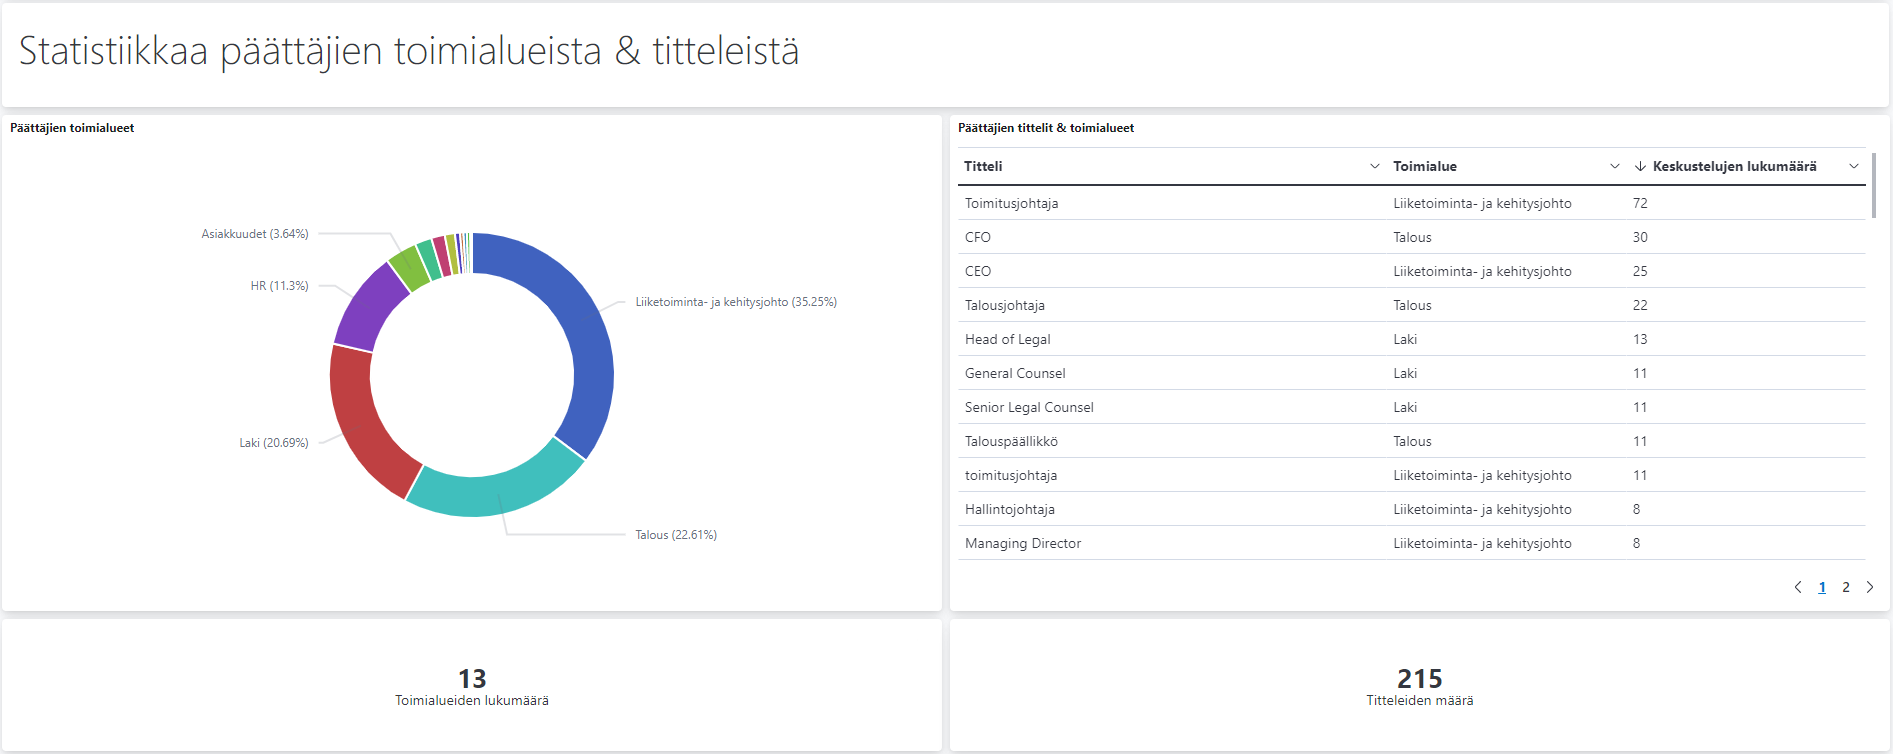Open the Toimialue column dropdown chevron

tap(1614, 166)
